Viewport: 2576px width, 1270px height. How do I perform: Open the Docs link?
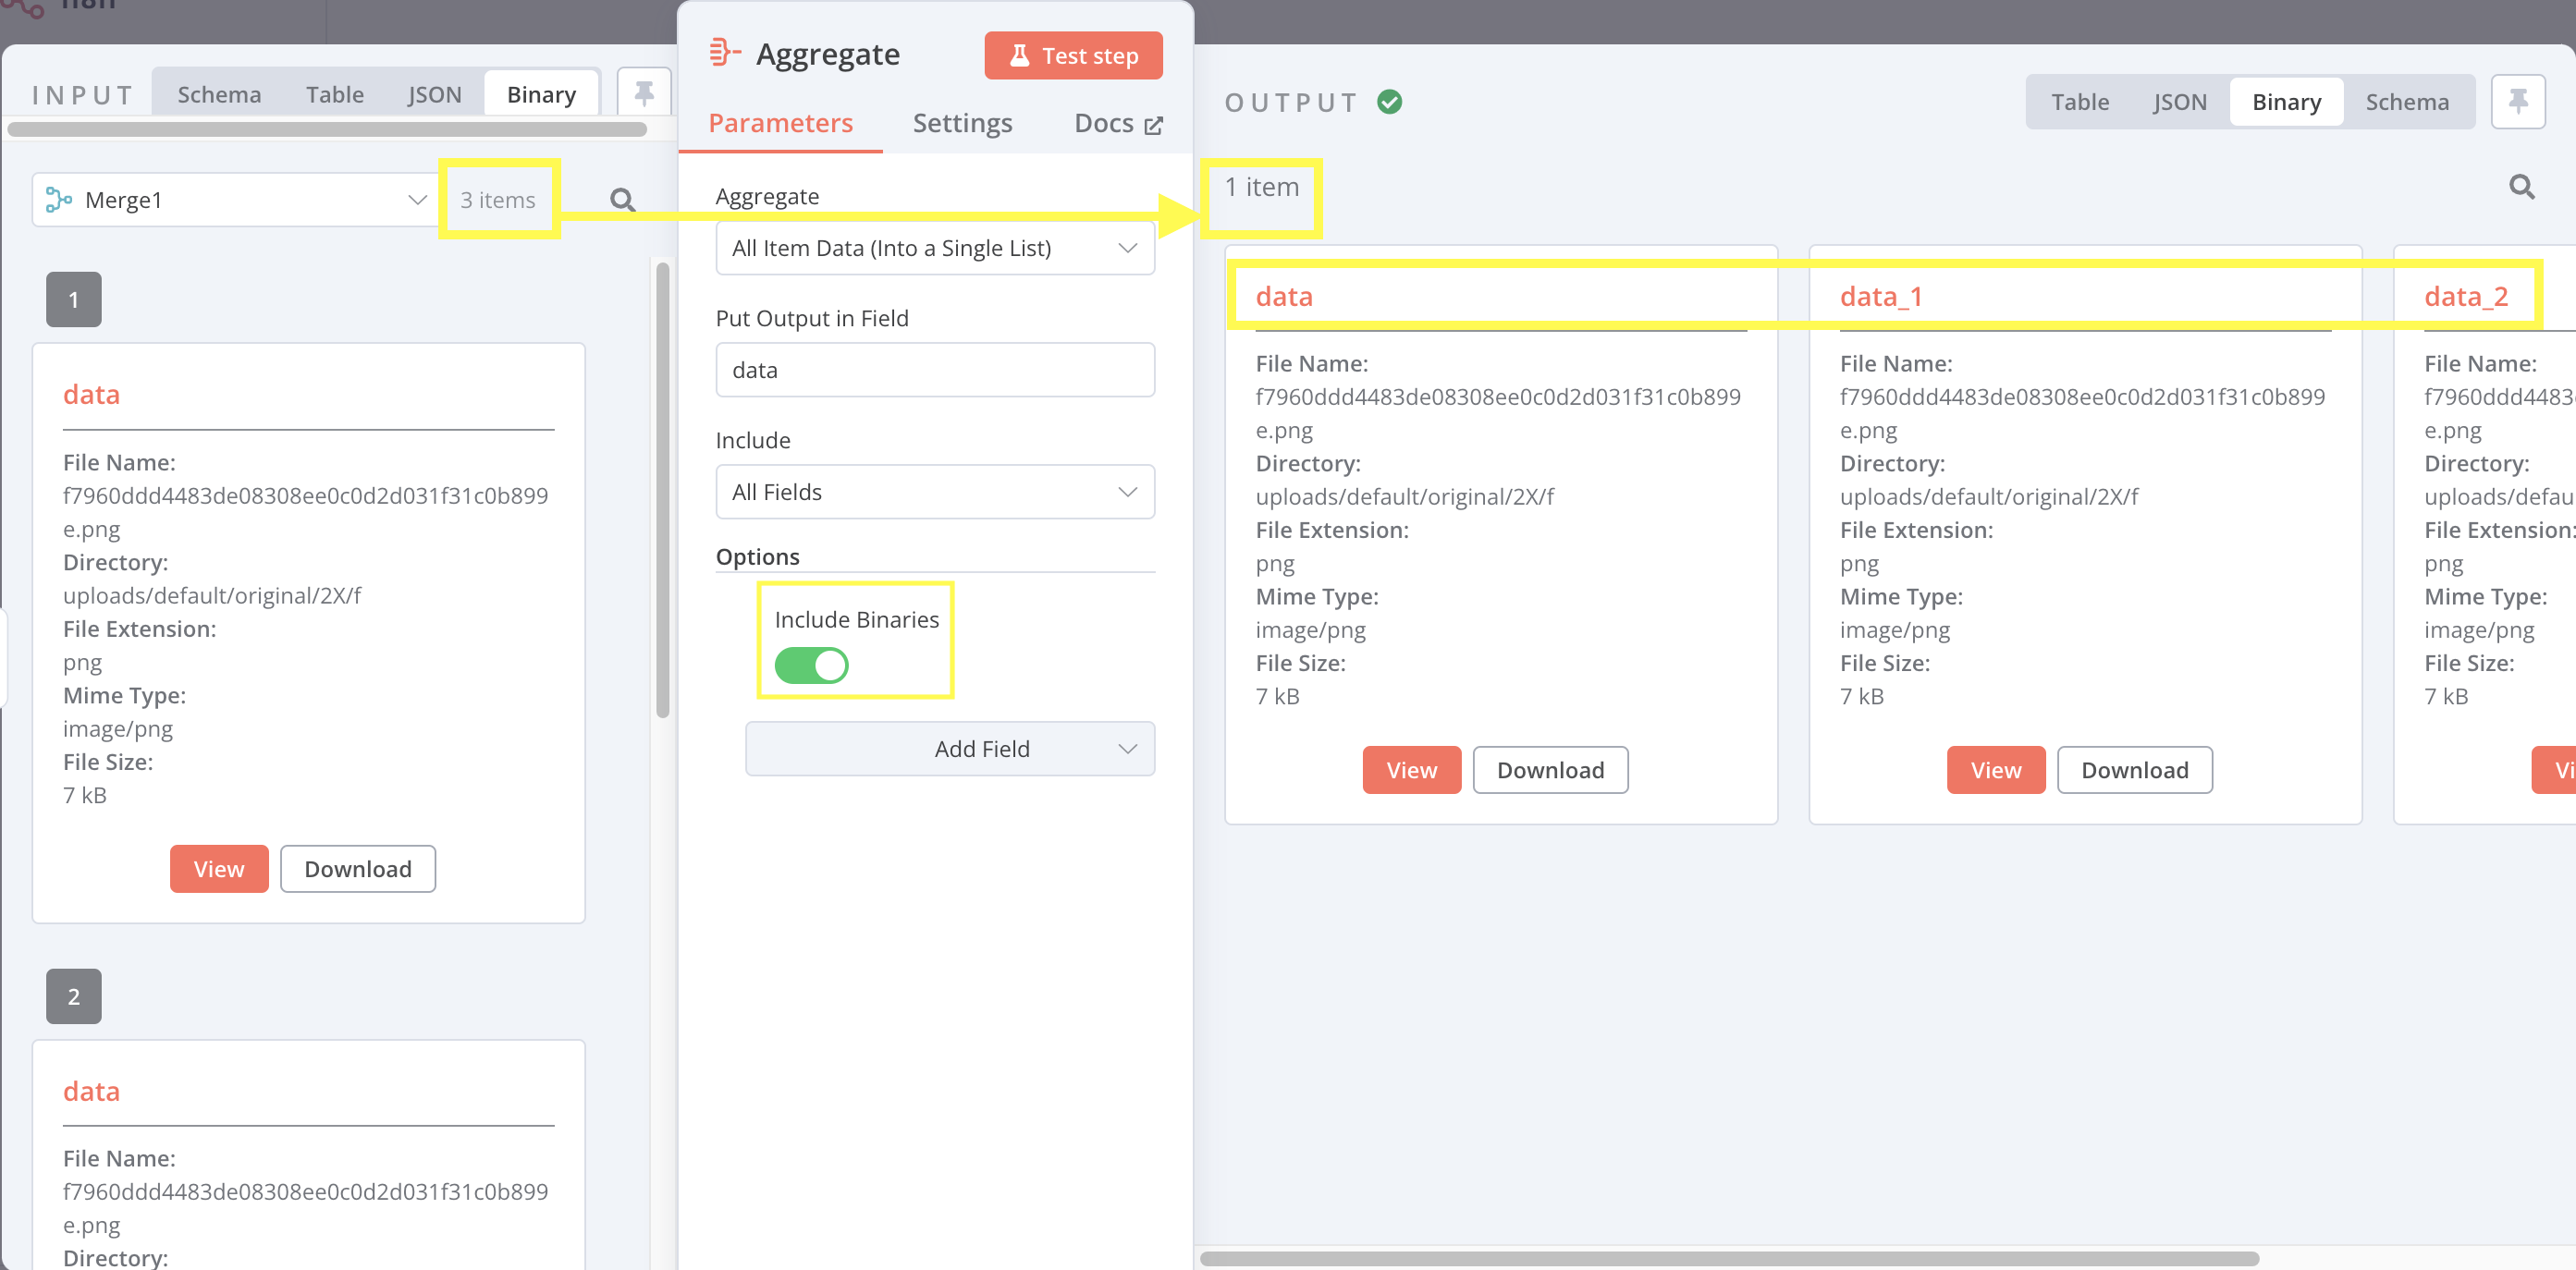[1117, 123]
